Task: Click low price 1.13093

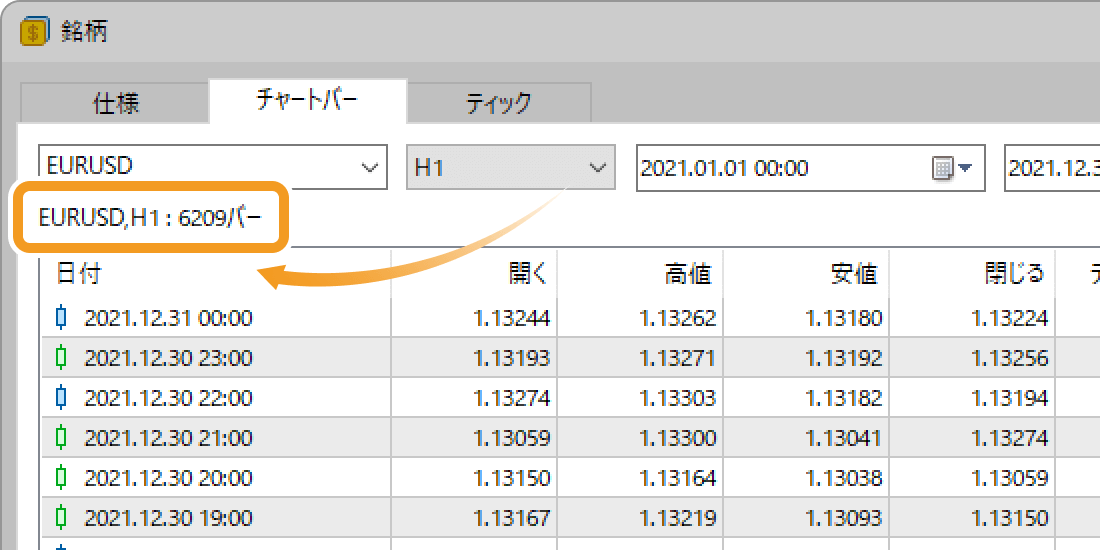Action: [x=844, y=519]
